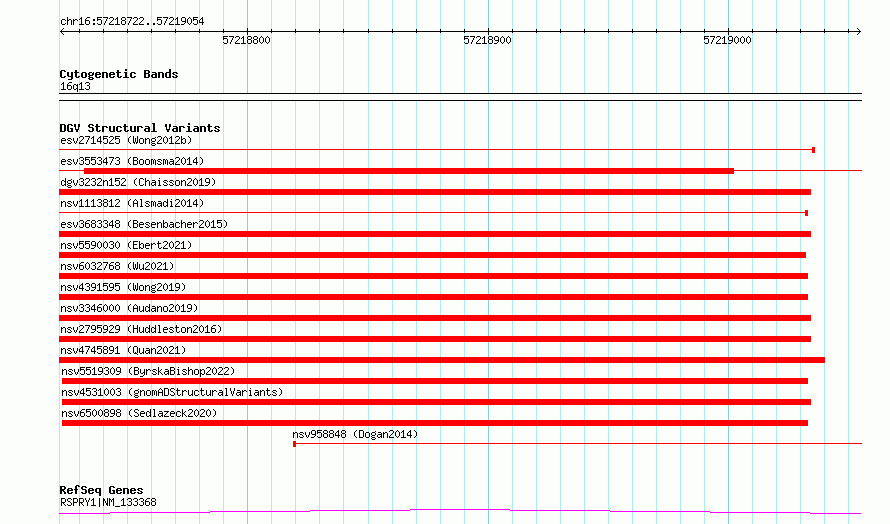Image resolution: width=890 pixels, height=524 pixels.
Task: Click the red bar of dgv3232n152 variant
Action: pos(435,192)
